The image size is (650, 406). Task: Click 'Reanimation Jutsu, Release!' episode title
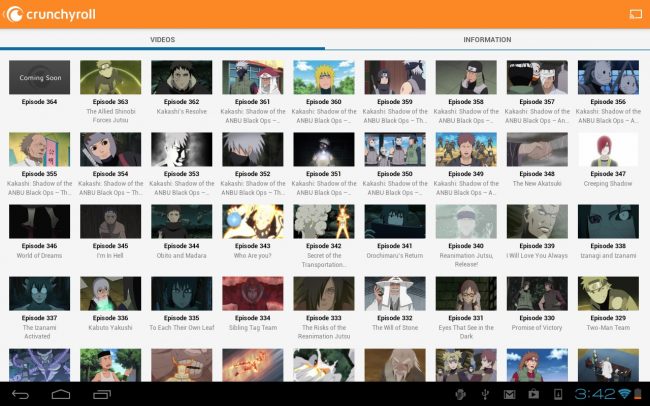[x=466, y=260]
